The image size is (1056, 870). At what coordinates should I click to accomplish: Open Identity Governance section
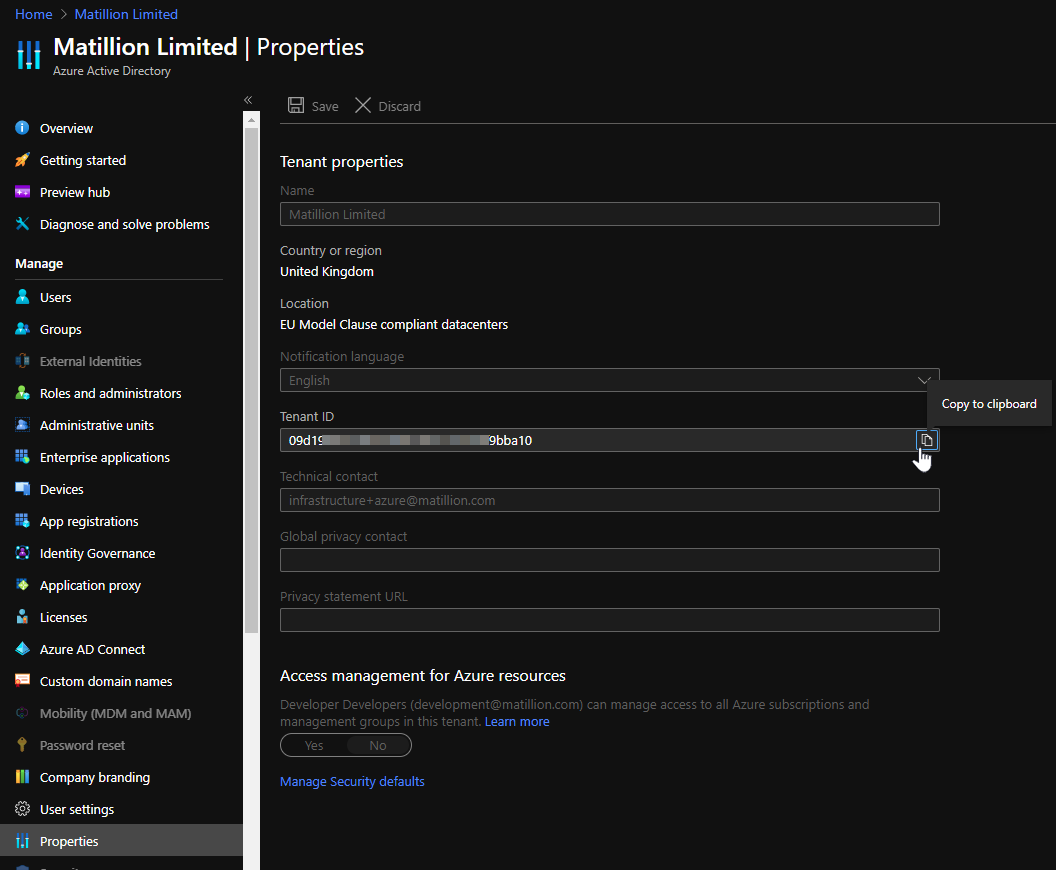(x=98, y=554)
